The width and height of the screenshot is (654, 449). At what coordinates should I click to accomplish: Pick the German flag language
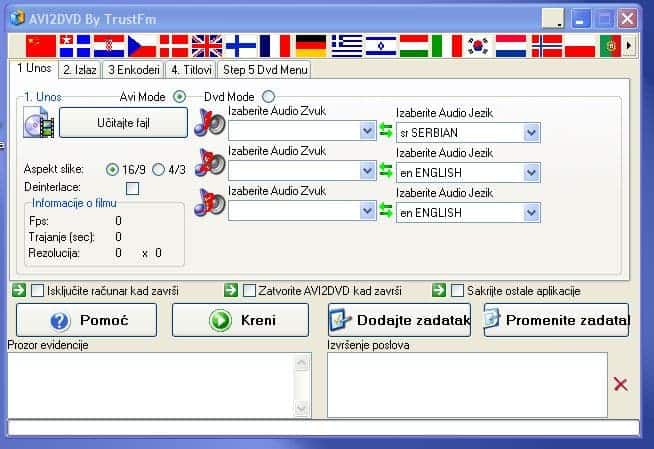tap(311, 46)
